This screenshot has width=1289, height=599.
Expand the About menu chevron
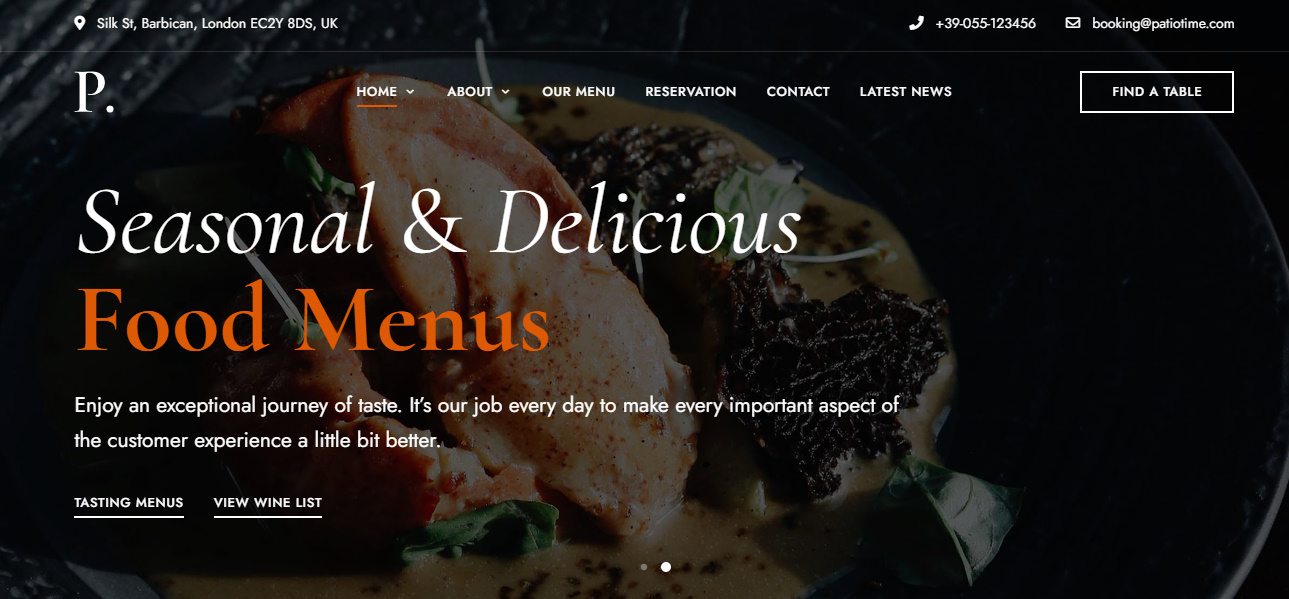505,92
